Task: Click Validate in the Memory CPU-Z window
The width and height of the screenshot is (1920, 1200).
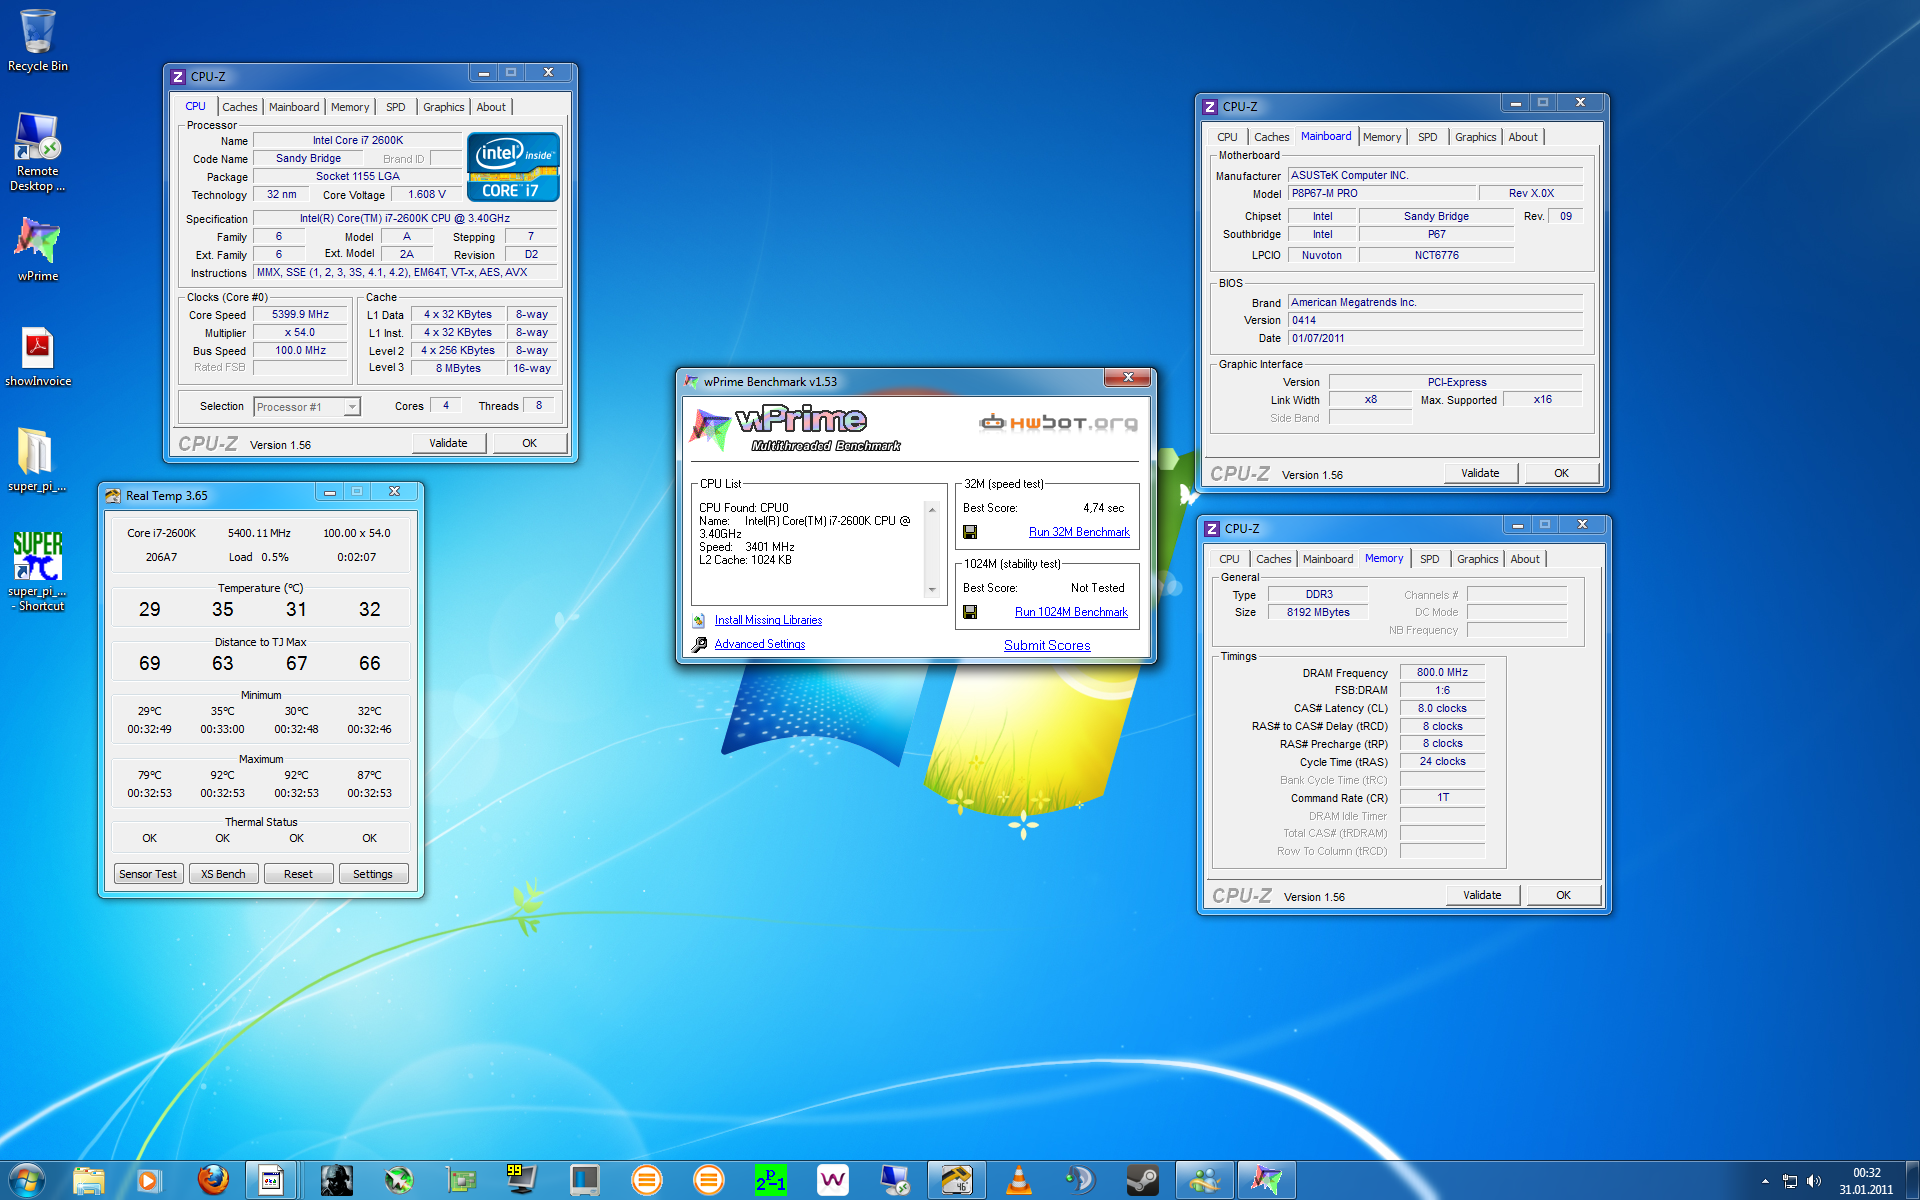Action: (x=1482, y=895)
